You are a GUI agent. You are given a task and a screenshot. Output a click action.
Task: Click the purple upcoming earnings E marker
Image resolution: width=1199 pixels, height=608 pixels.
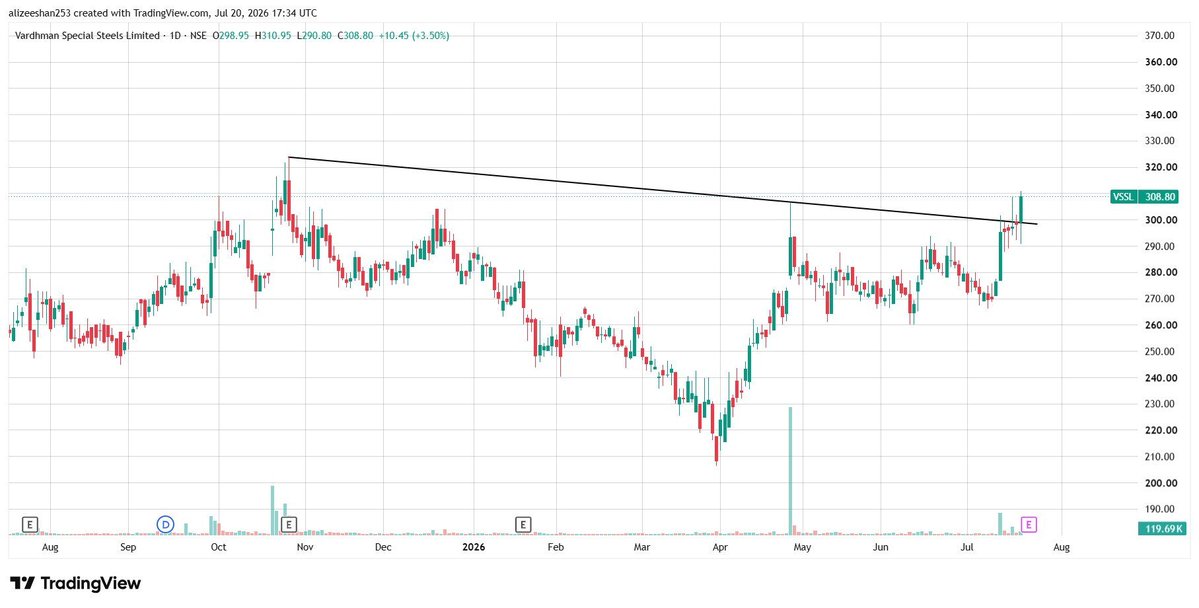[x=1029, y=525]
